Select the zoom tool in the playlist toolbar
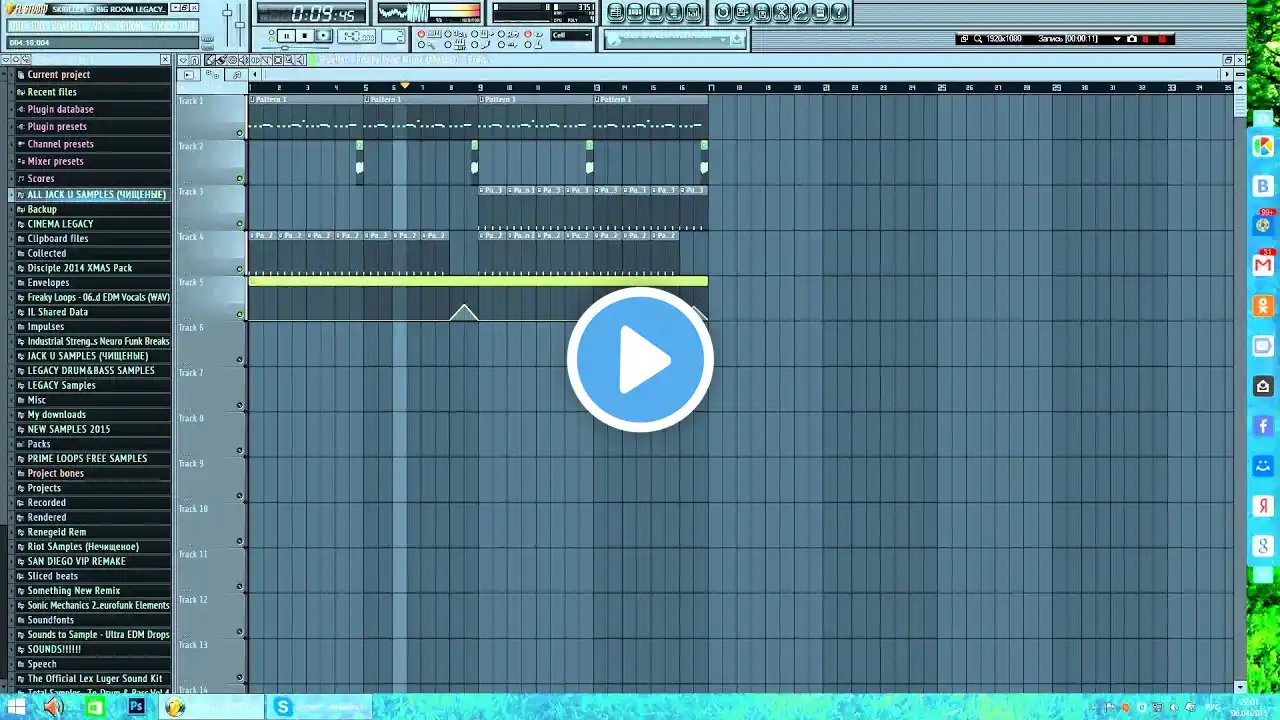The width and height of the screenshot is (1280, 720). [x=289, y=60]
